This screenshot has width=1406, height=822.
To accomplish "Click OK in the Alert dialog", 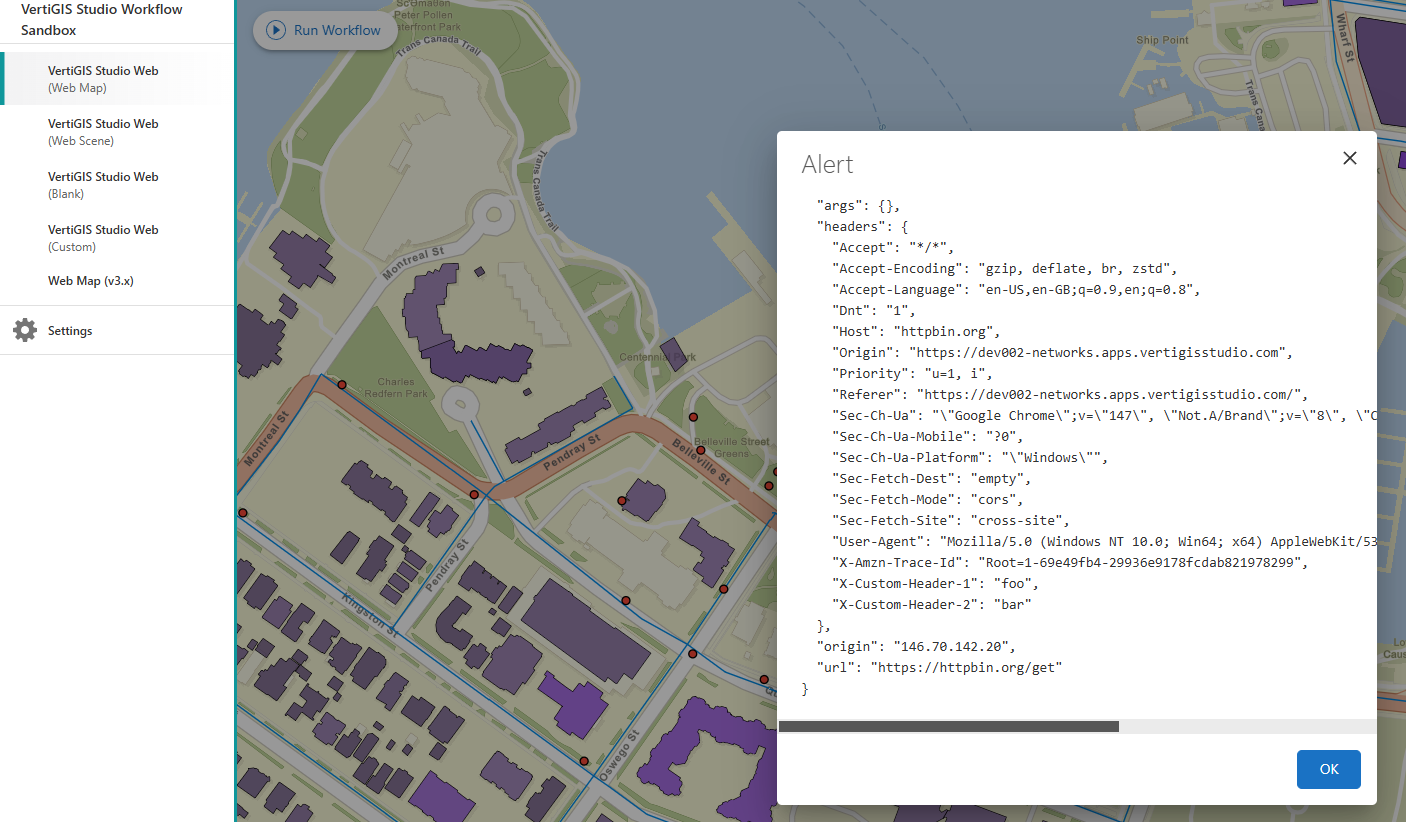I will click(x=1328, y=769).
